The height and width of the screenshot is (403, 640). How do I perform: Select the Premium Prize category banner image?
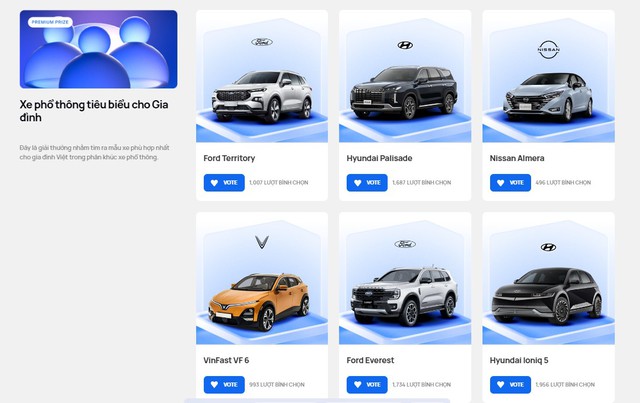click(x=98, y=49)
